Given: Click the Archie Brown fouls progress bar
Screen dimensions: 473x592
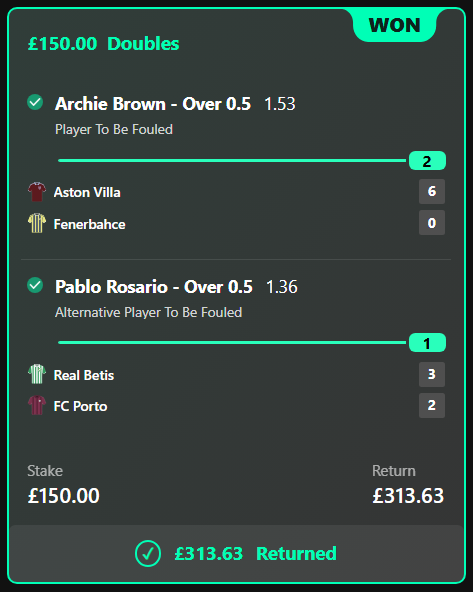Looking at the screenshot, I should click(232, 161).
